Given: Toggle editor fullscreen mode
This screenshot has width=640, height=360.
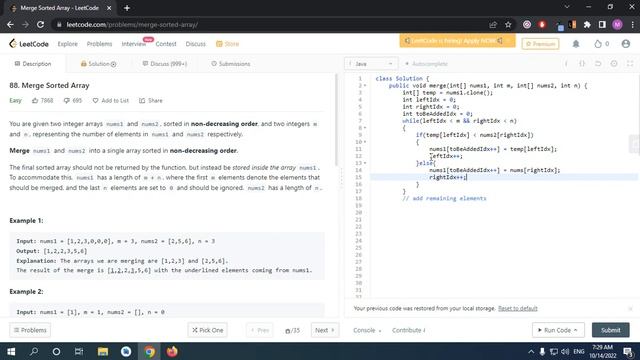Looking at the screenshot, I should [630, 64].
